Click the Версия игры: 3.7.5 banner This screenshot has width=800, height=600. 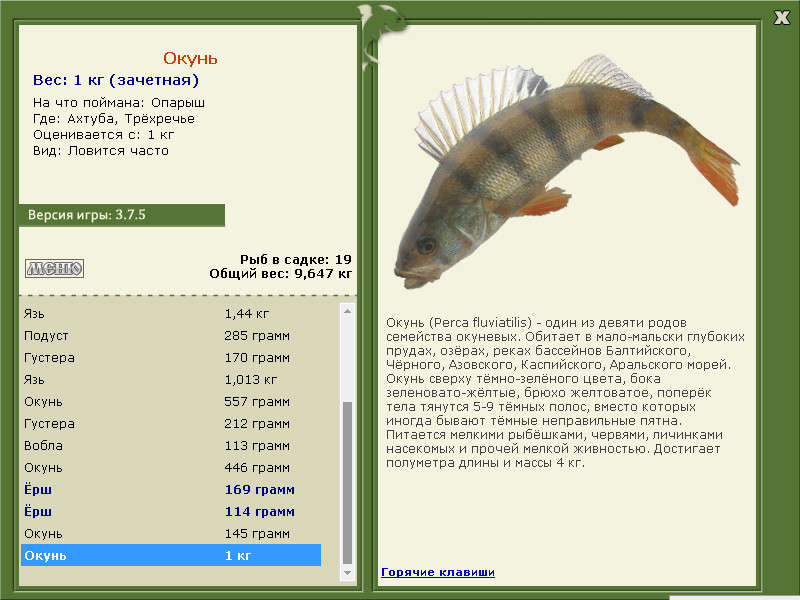click(x=122, y=215)
